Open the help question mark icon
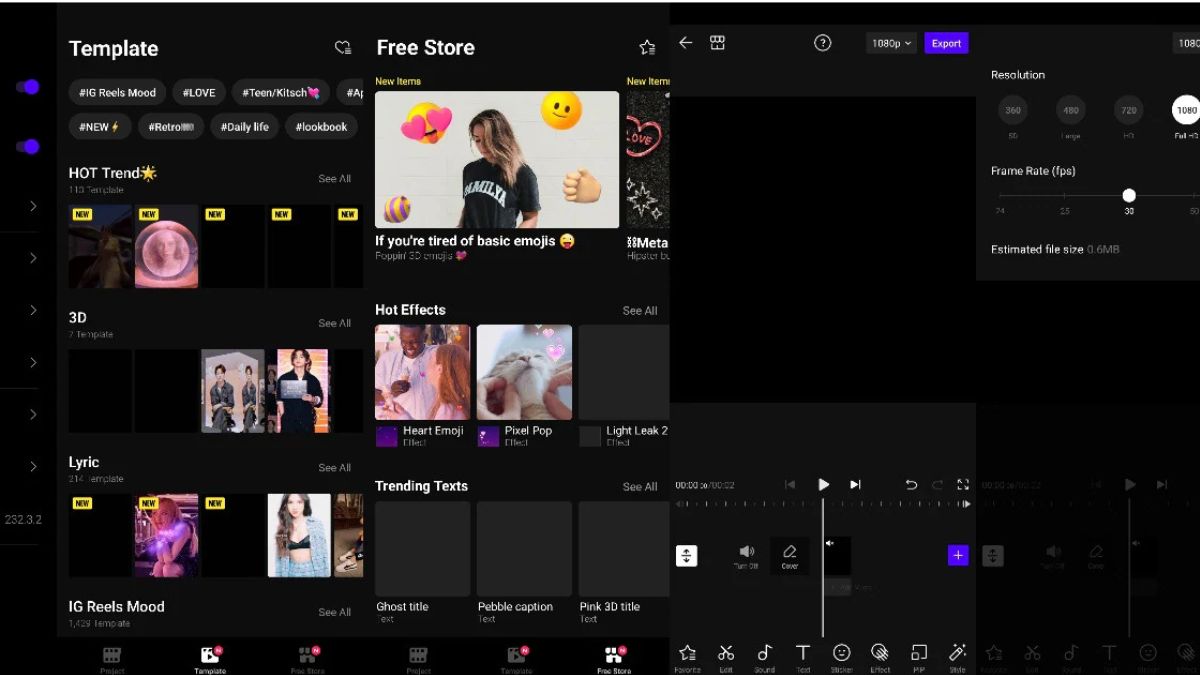Screen dimensions: 1200x675 [823, 43]
